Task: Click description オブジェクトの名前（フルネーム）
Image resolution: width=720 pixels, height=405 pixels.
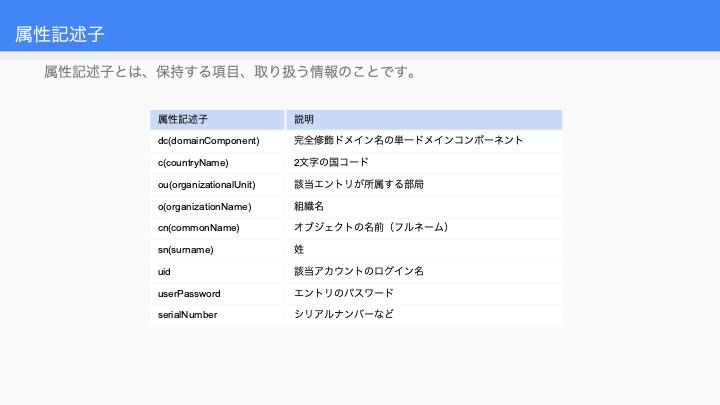Action: tap(372, 228)
